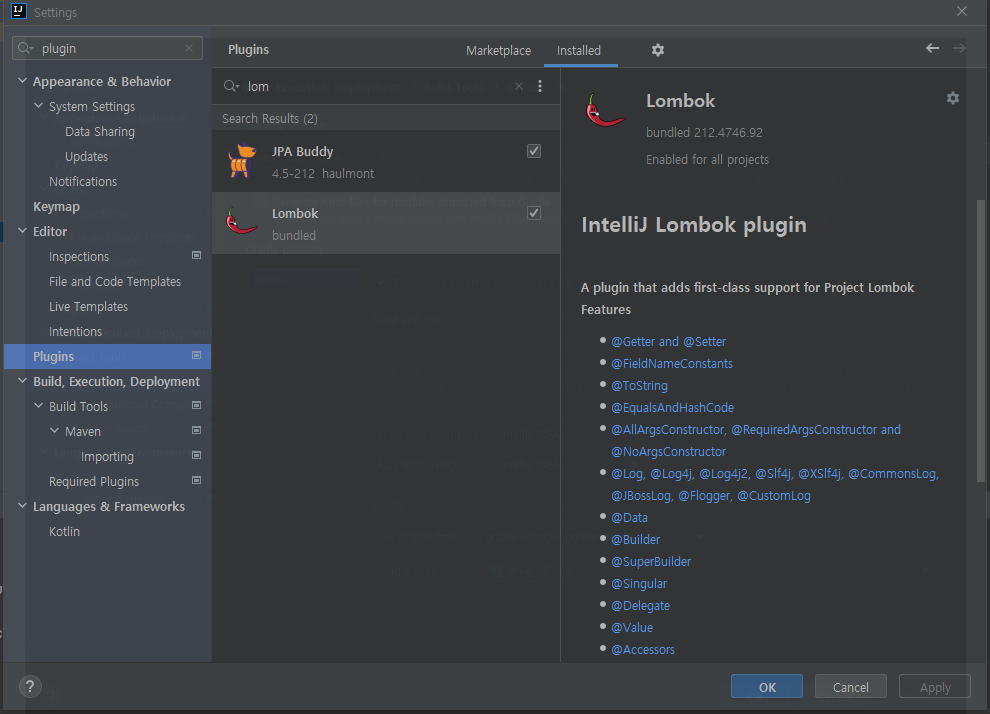The width and height of the screenshot is (990, 714).
Task: Collapse Build Tools node
Action: coord(39,405)
